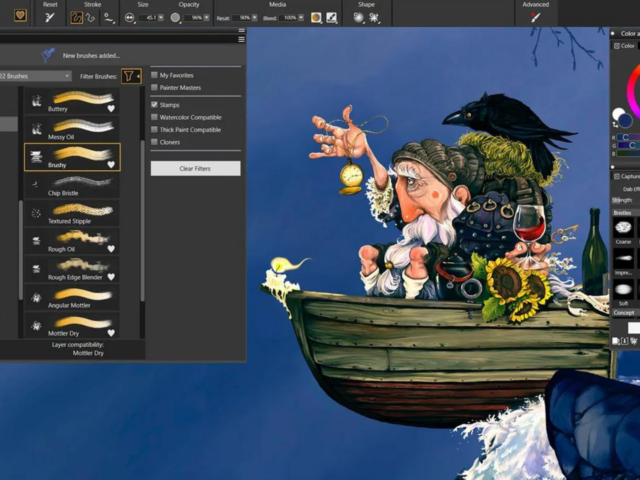Click the heart favorite icon on Rough Oil

pyautogui.click(x=111, y=248)
